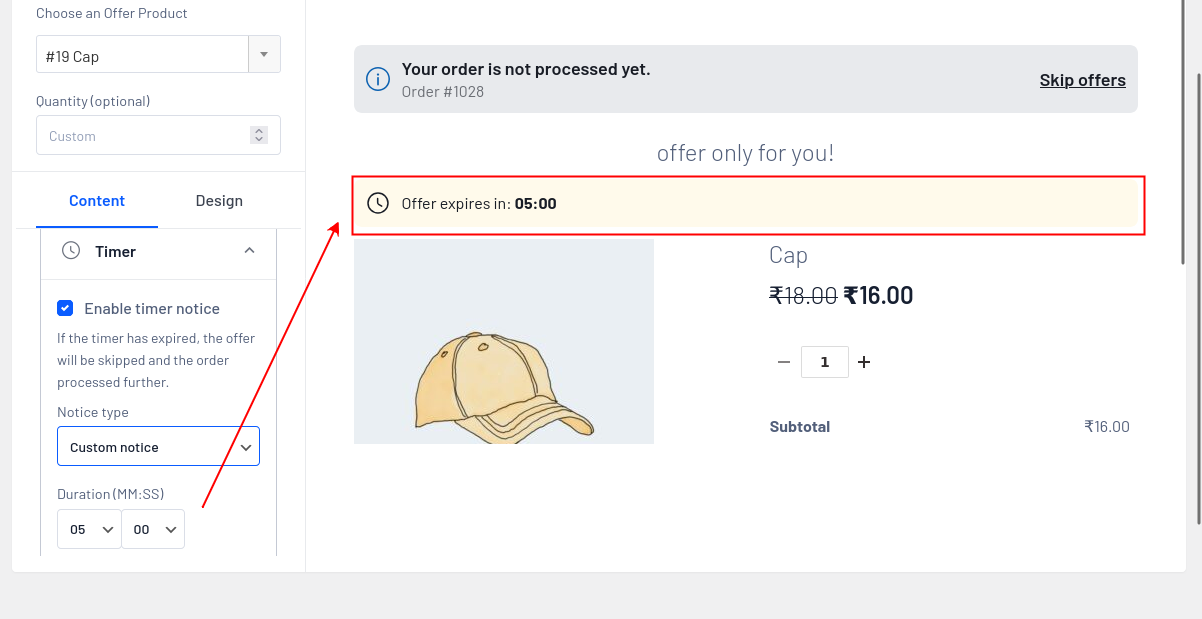Click the Cap product title

coord(788,255)
